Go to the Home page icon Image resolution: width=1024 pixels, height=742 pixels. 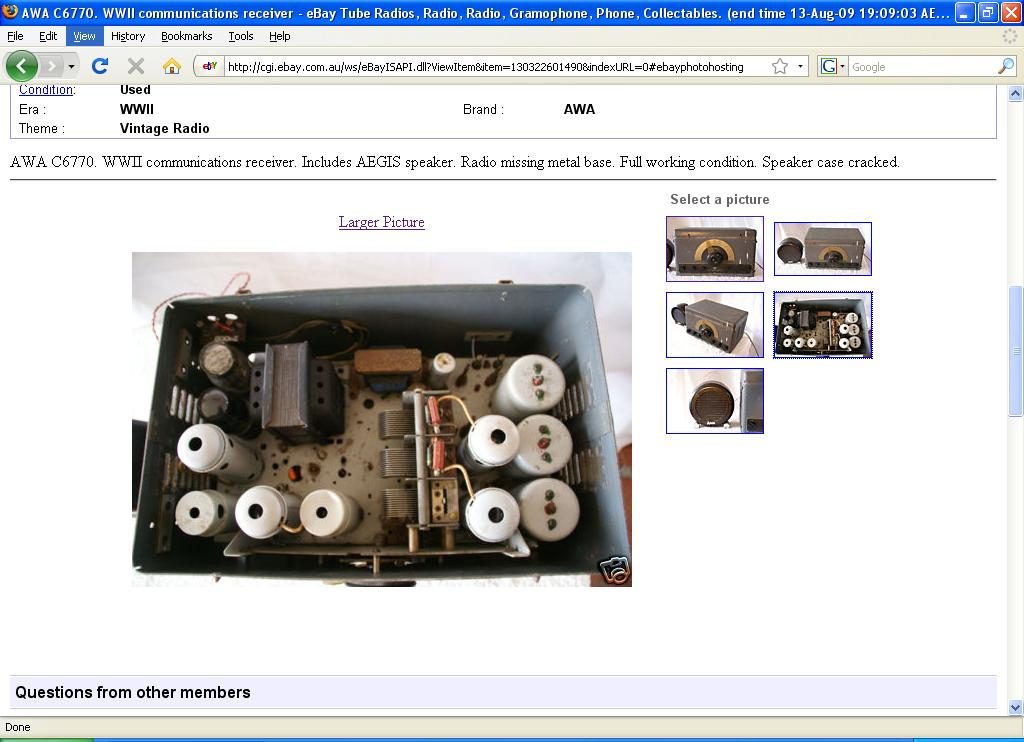coord(172,66)
